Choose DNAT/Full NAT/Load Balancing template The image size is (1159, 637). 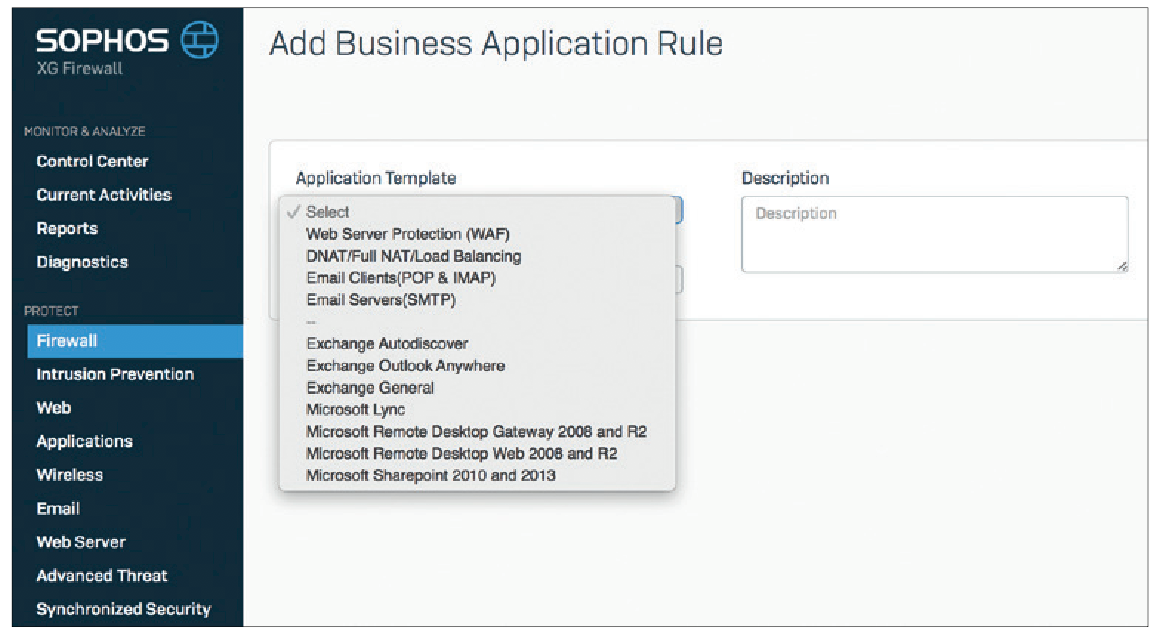(477, 256)
